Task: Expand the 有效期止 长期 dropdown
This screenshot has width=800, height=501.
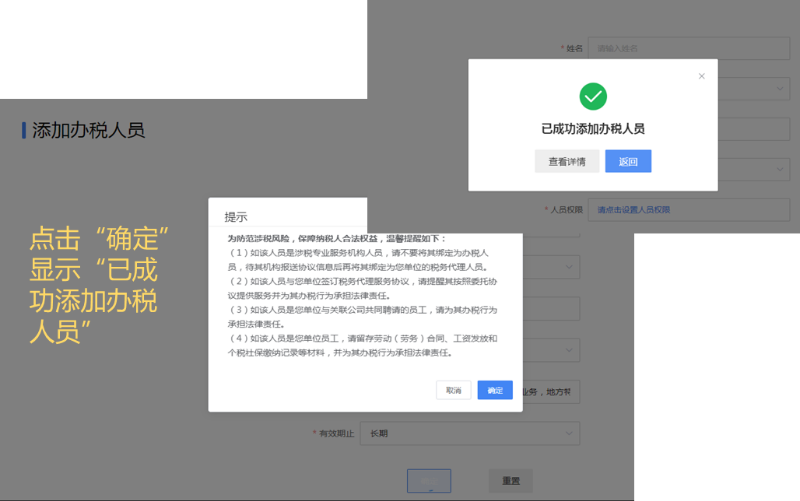Action: 470,434
